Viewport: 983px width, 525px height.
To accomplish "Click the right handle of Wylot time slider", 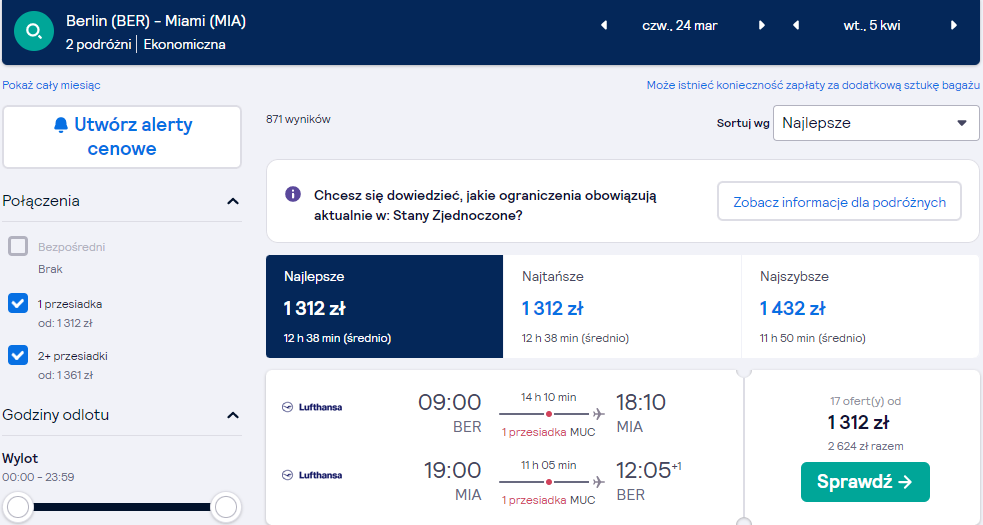I will (226, 507).
